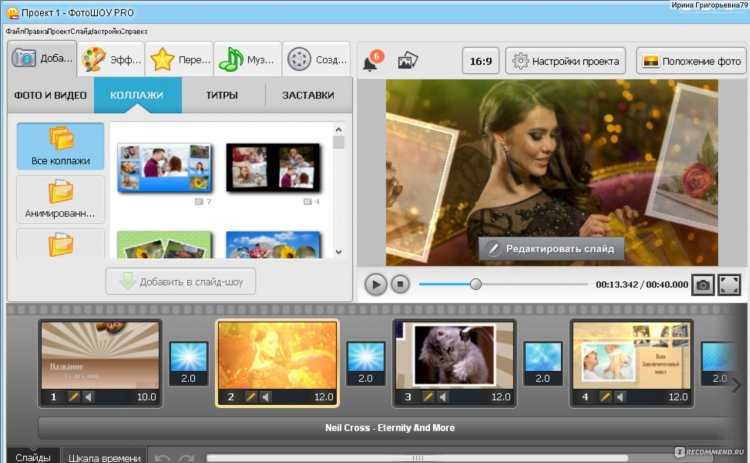Image resolution: width=750 pixels, height=463 pixels.
Task: Open the Создать tab with film reel icon
Action: 317,60
